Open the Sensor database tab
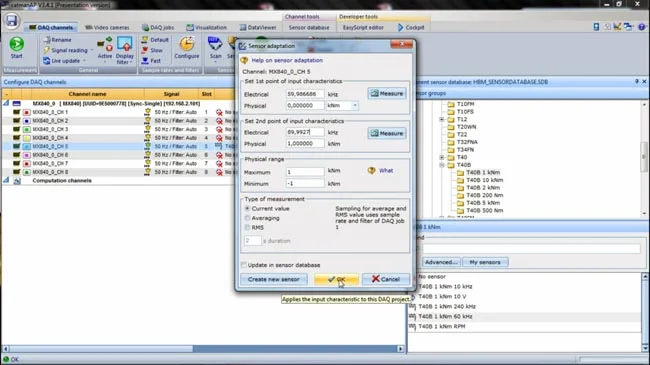Viewport: 650px width, 365px height. click(x=309, y=27)
